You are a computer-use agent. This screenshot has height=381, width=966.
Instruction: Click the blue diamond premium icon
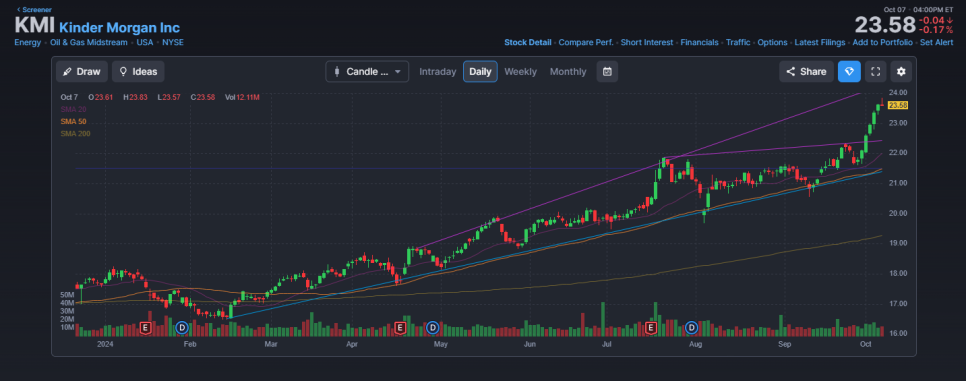pyautogui.click(x=849, y=72)
